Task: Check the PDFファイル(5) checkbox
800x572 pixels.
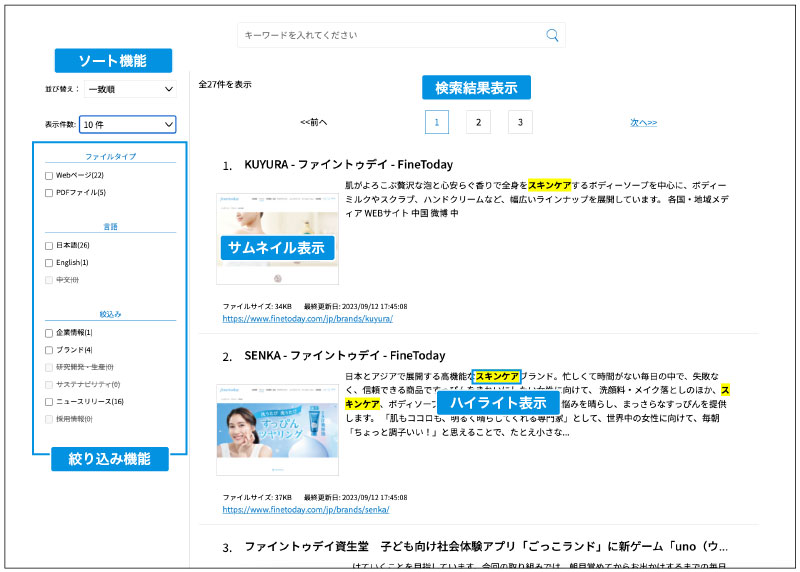Action: [x=49, y=193]
